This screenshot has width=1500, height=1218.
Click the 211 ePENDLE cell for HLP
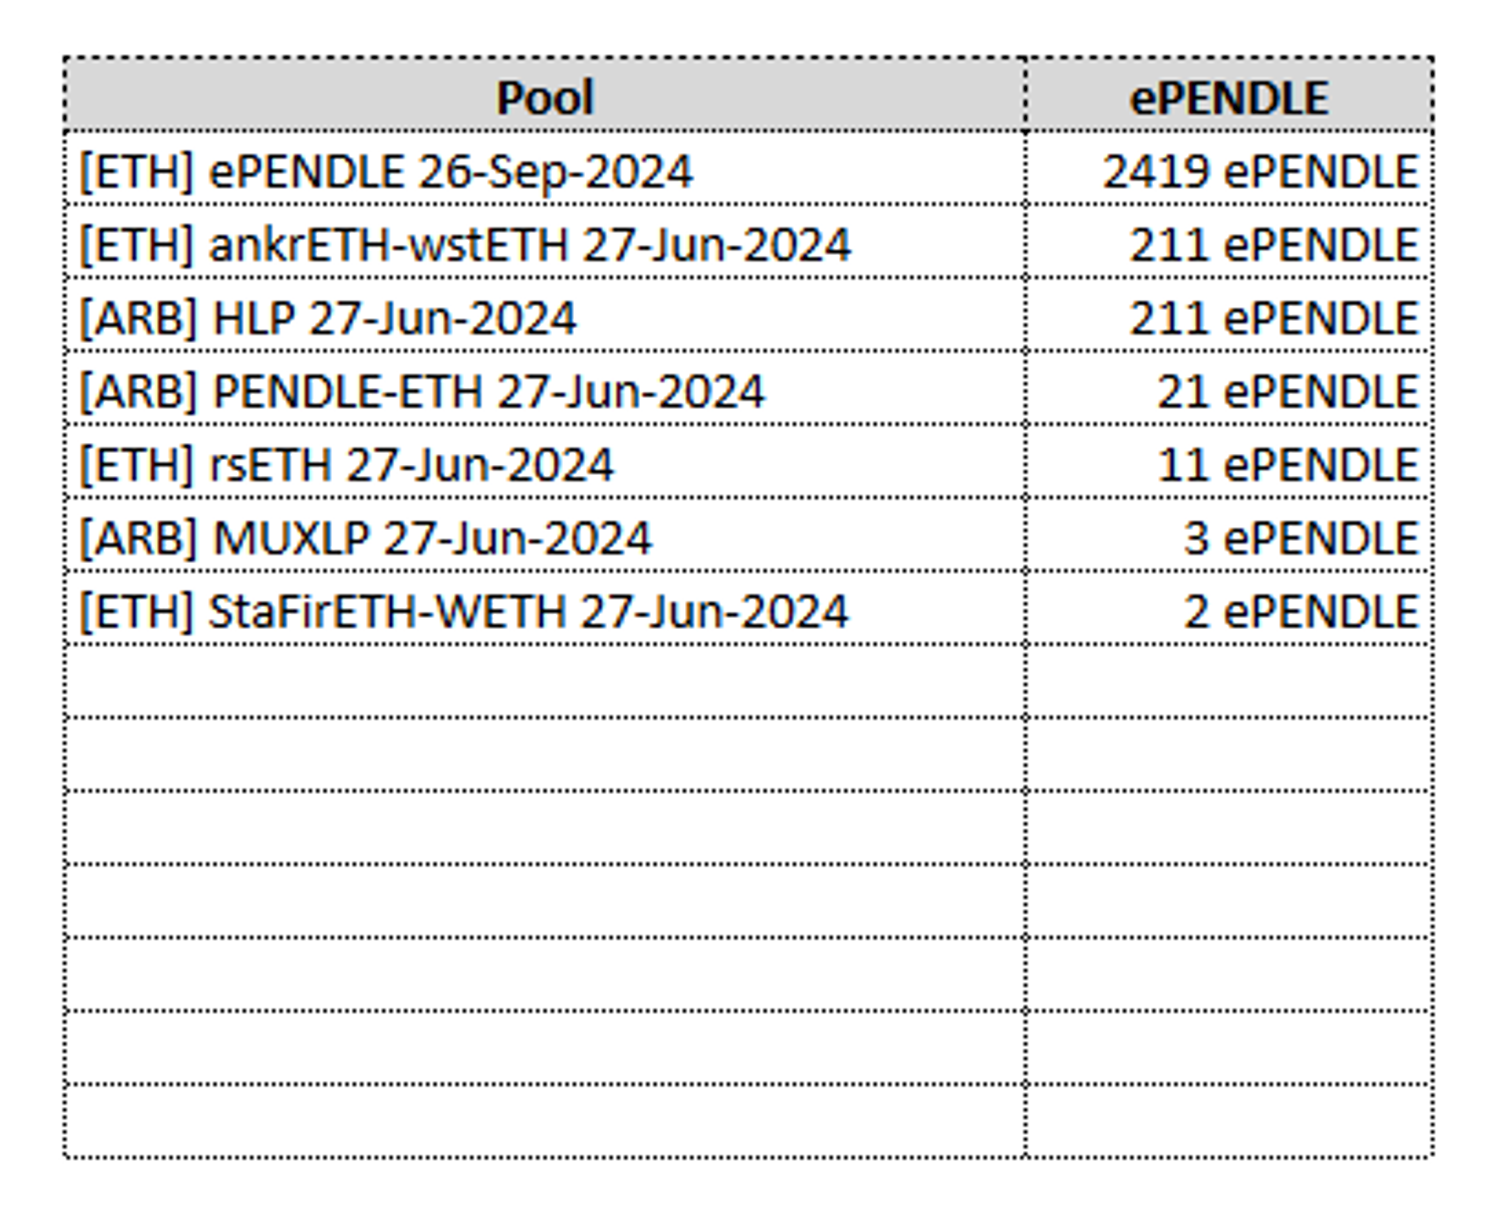1273,318
